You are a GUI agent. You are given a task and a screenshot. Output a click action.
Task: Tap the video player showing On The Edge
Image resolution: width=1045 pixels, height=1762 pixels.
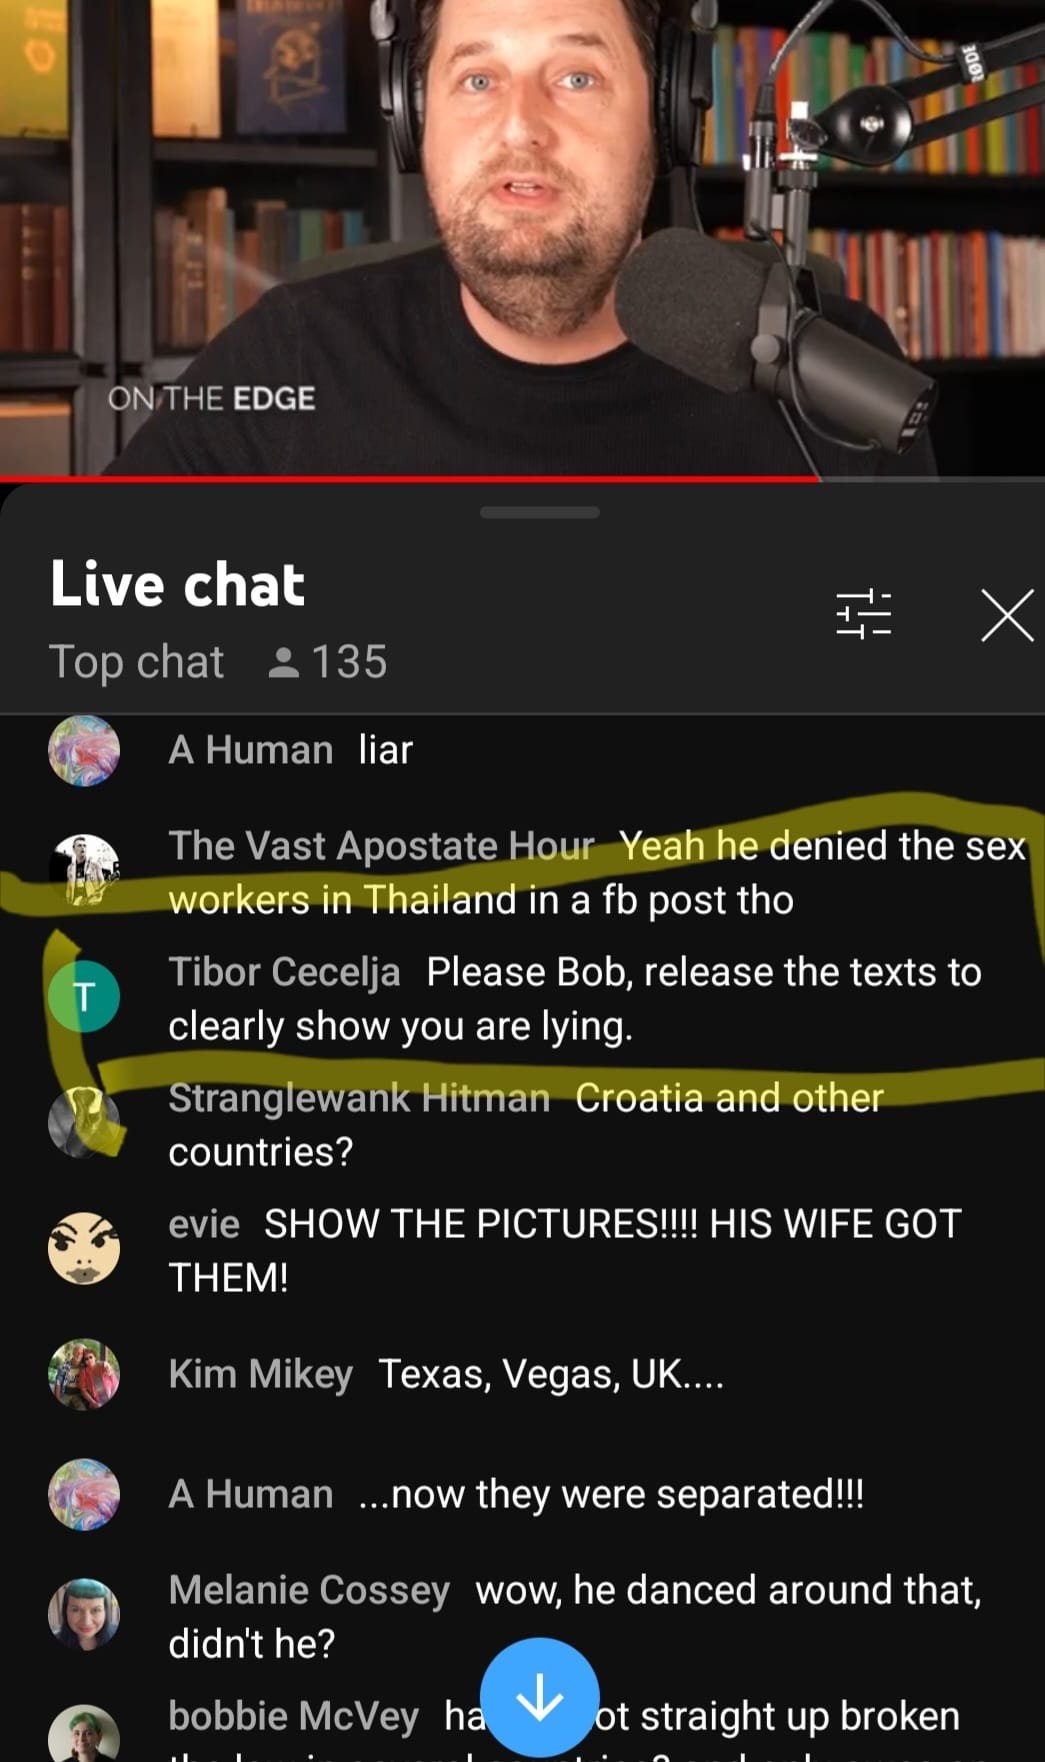[522, 237]
